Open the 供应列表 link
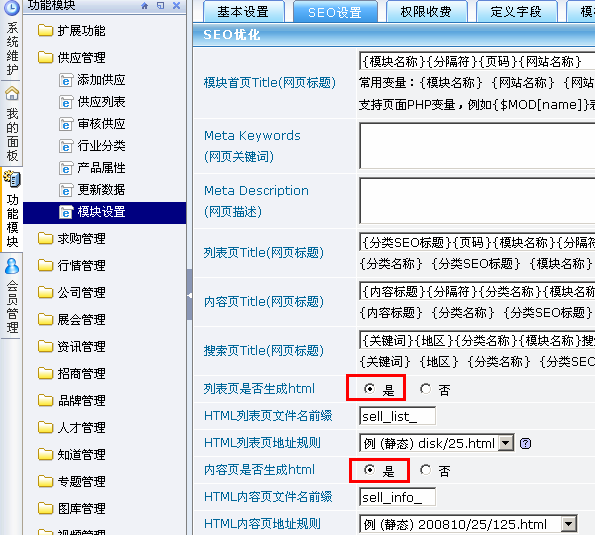 click(101, 102)
